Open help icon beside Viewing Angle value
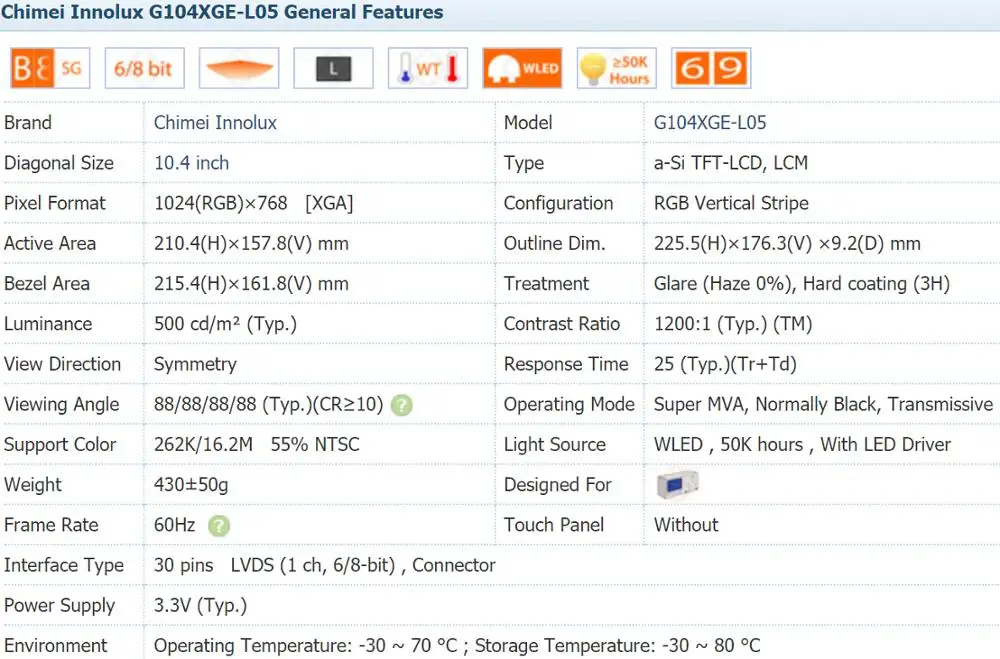This screenshot has height=659, width=1000. (x=401, y=404)
